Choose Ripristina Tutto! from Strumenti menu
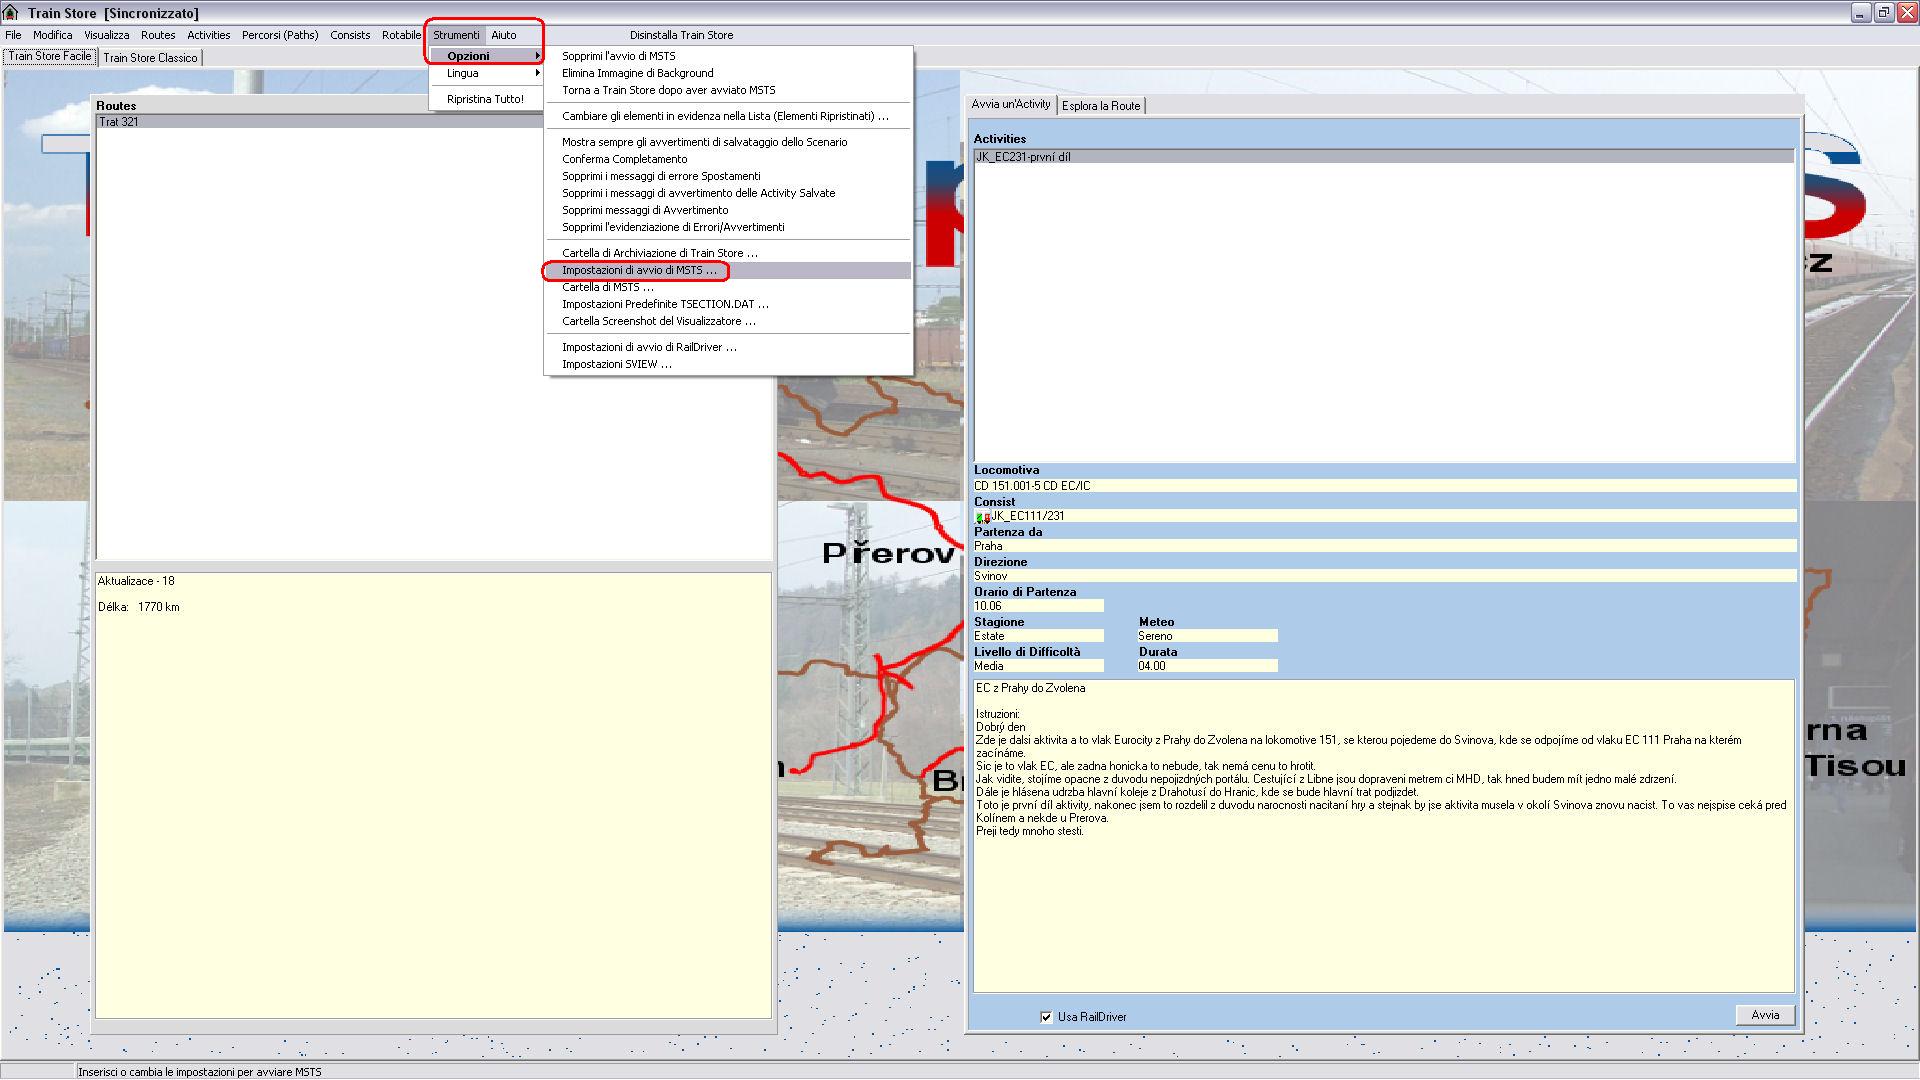The width and height of the screenshot is (1920, 1080). pyautogui.click(x=487, y=99)
